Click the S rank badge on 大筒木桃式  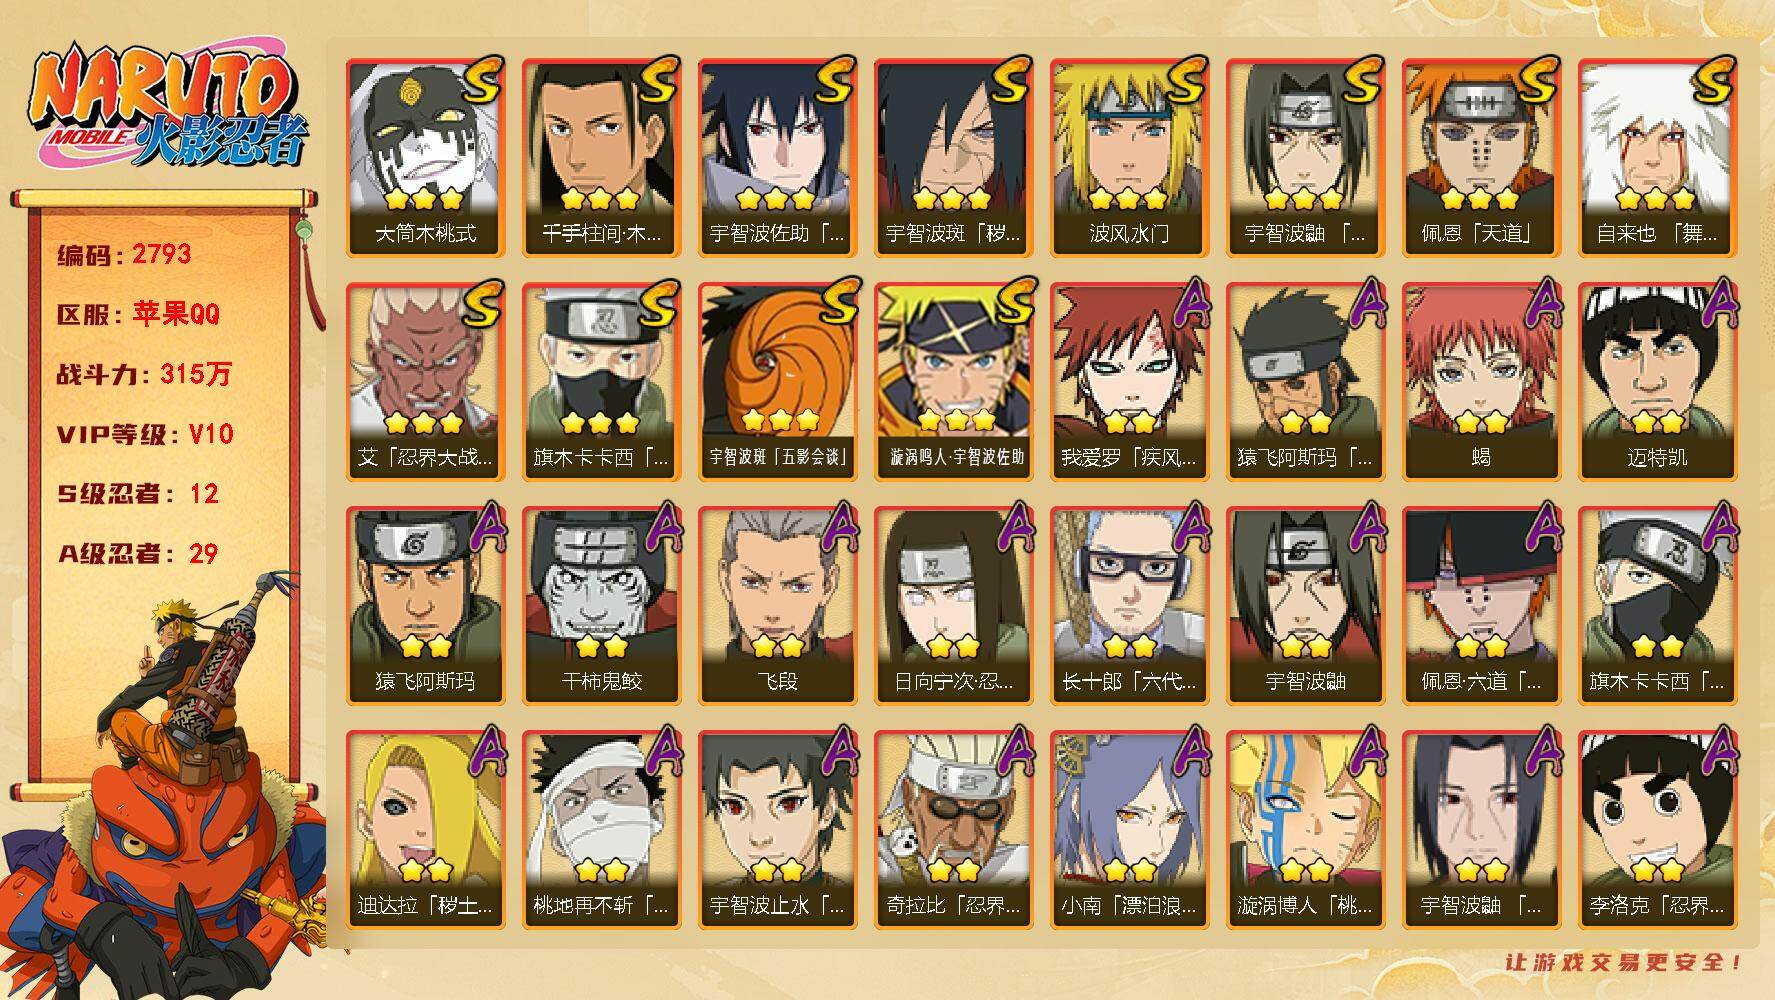pyautogui.click(x=480, y=81)
